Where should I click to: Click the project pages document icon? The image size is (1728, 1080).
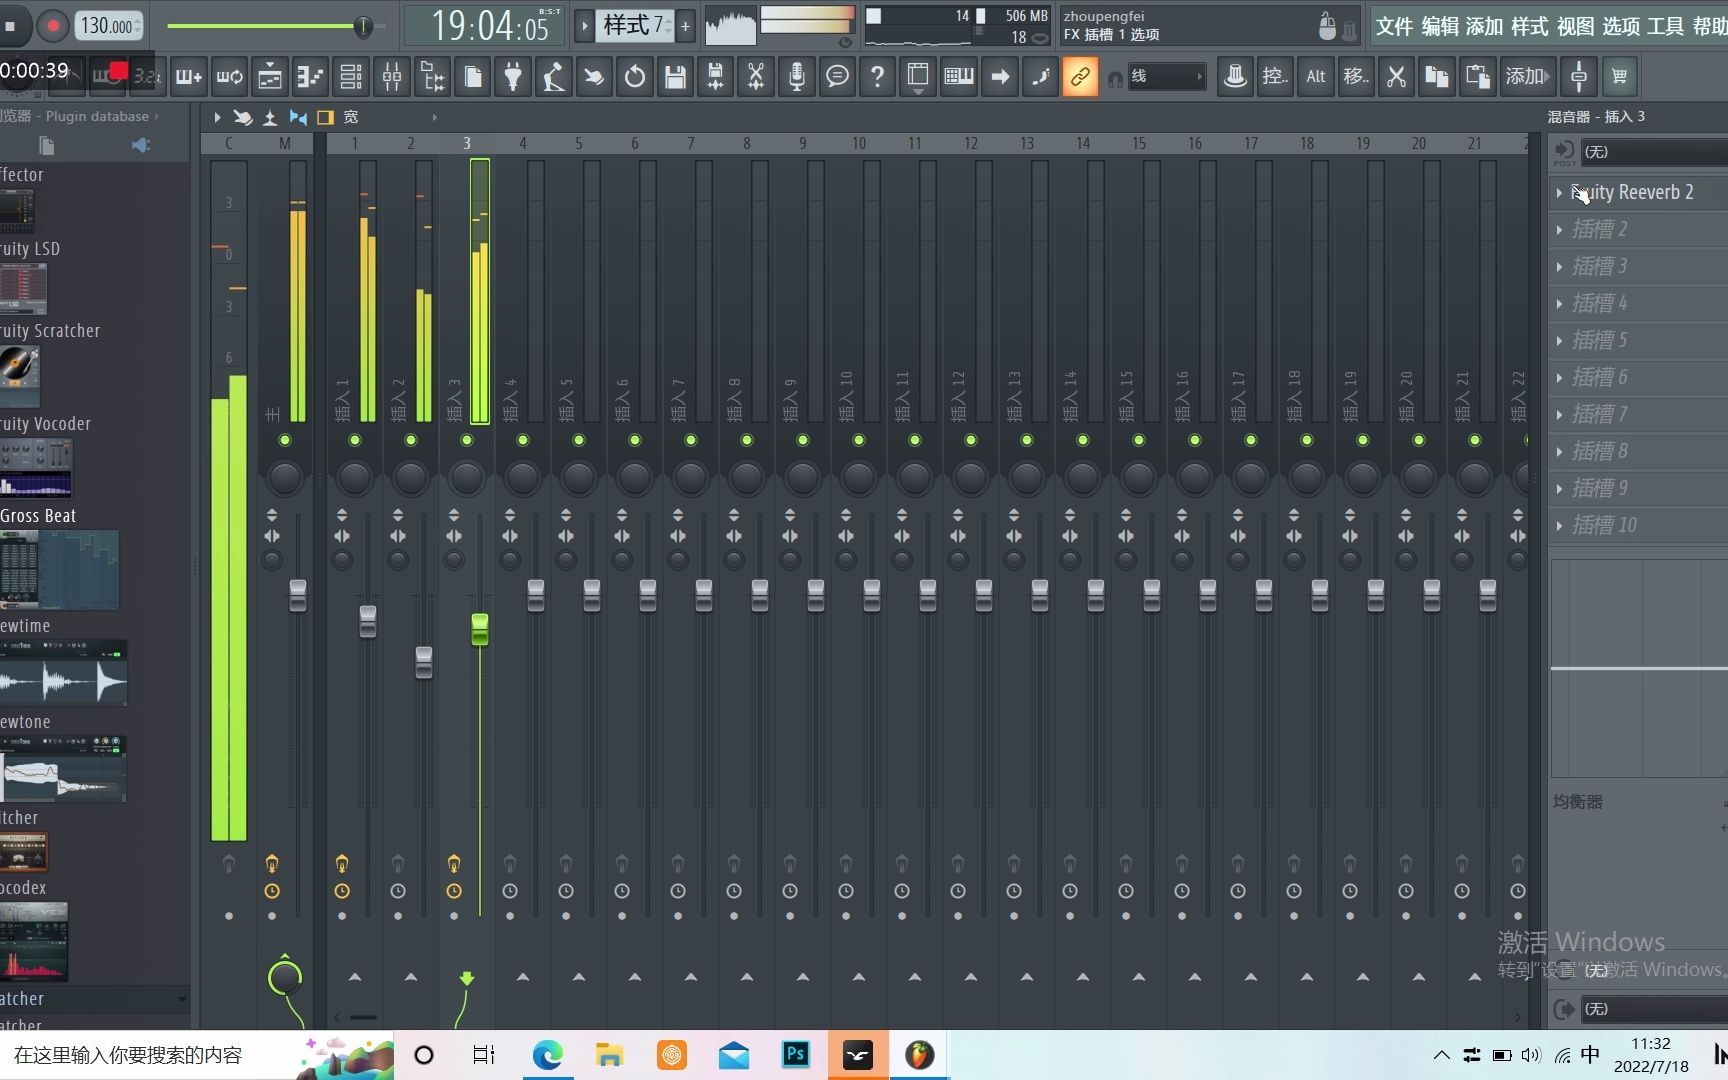tap(473, 76)
